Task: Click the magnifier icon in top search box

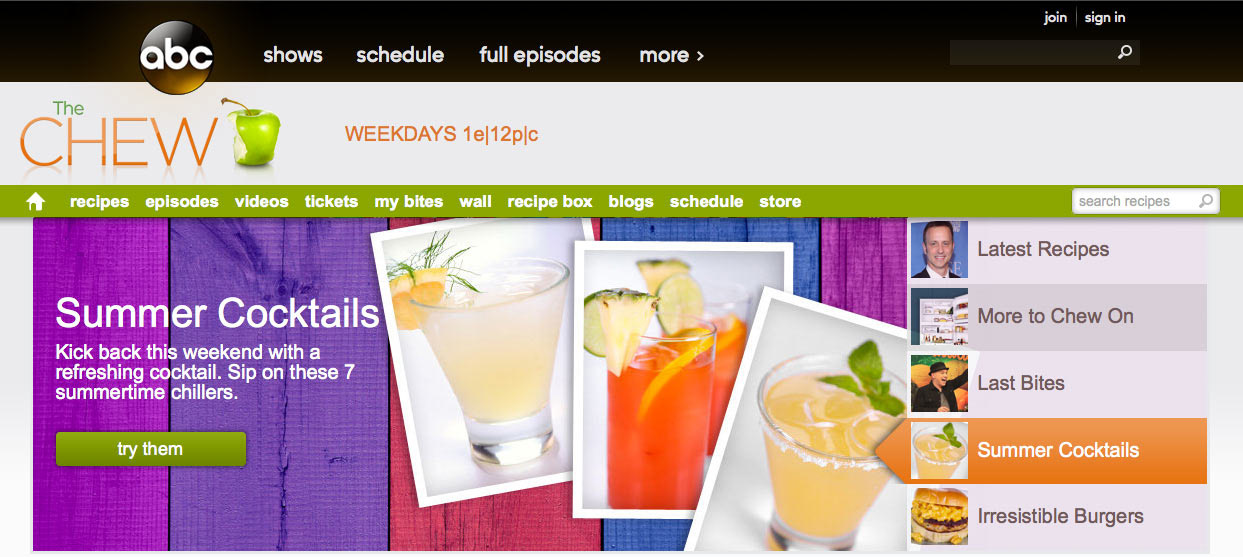Action: pos(1125,53)
